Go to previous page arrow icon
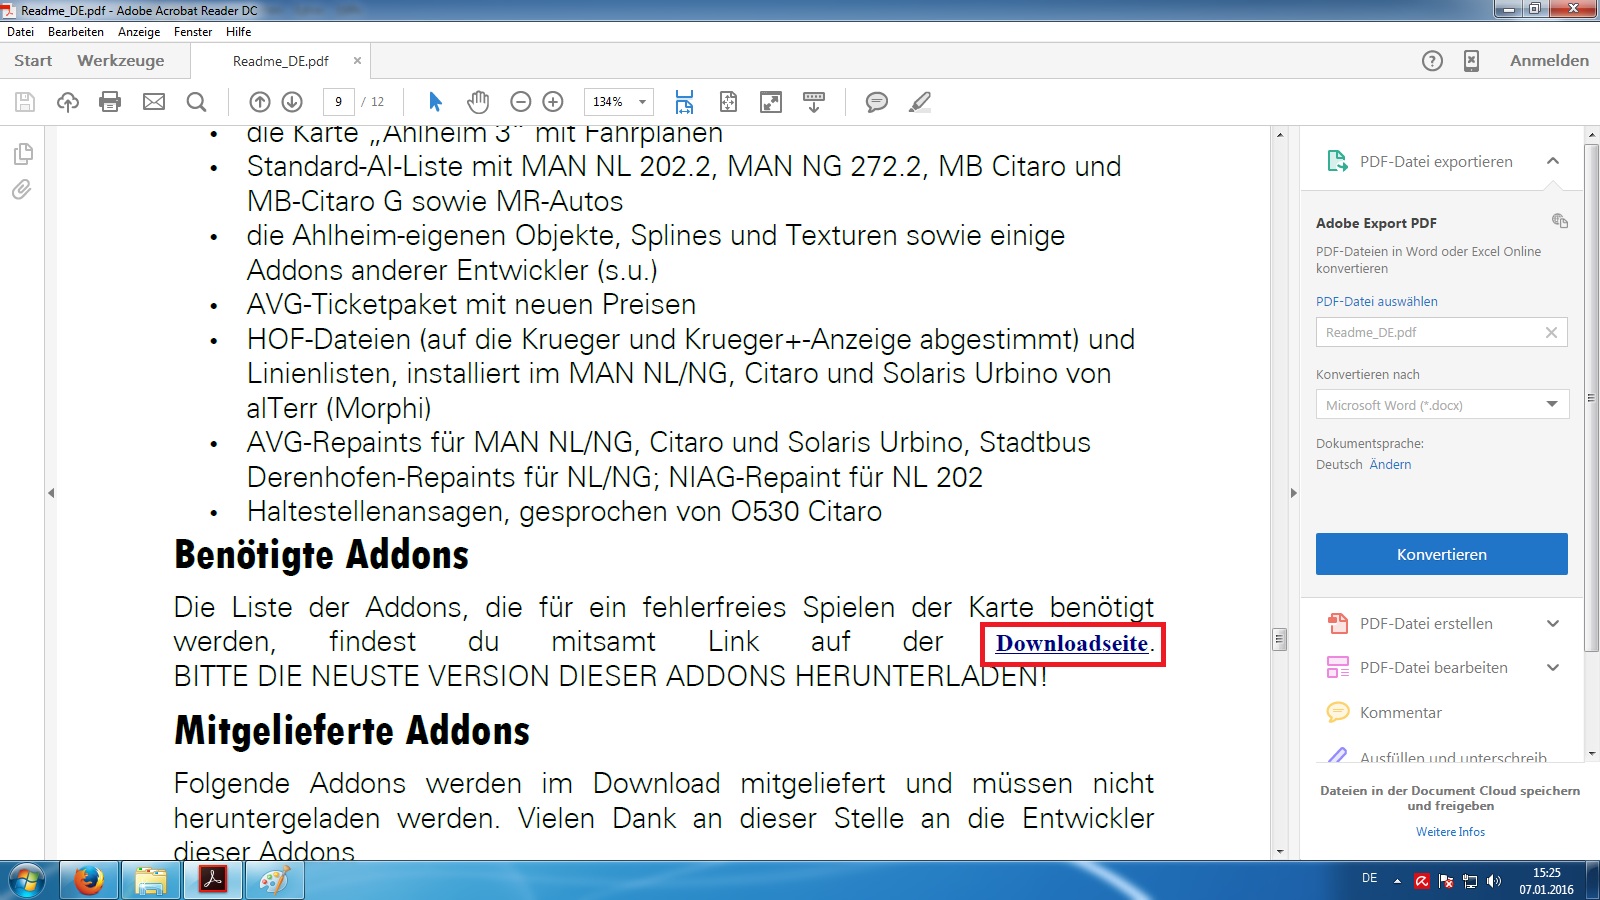This screenshot has height=900, width=1600. (x=260, y=102)
